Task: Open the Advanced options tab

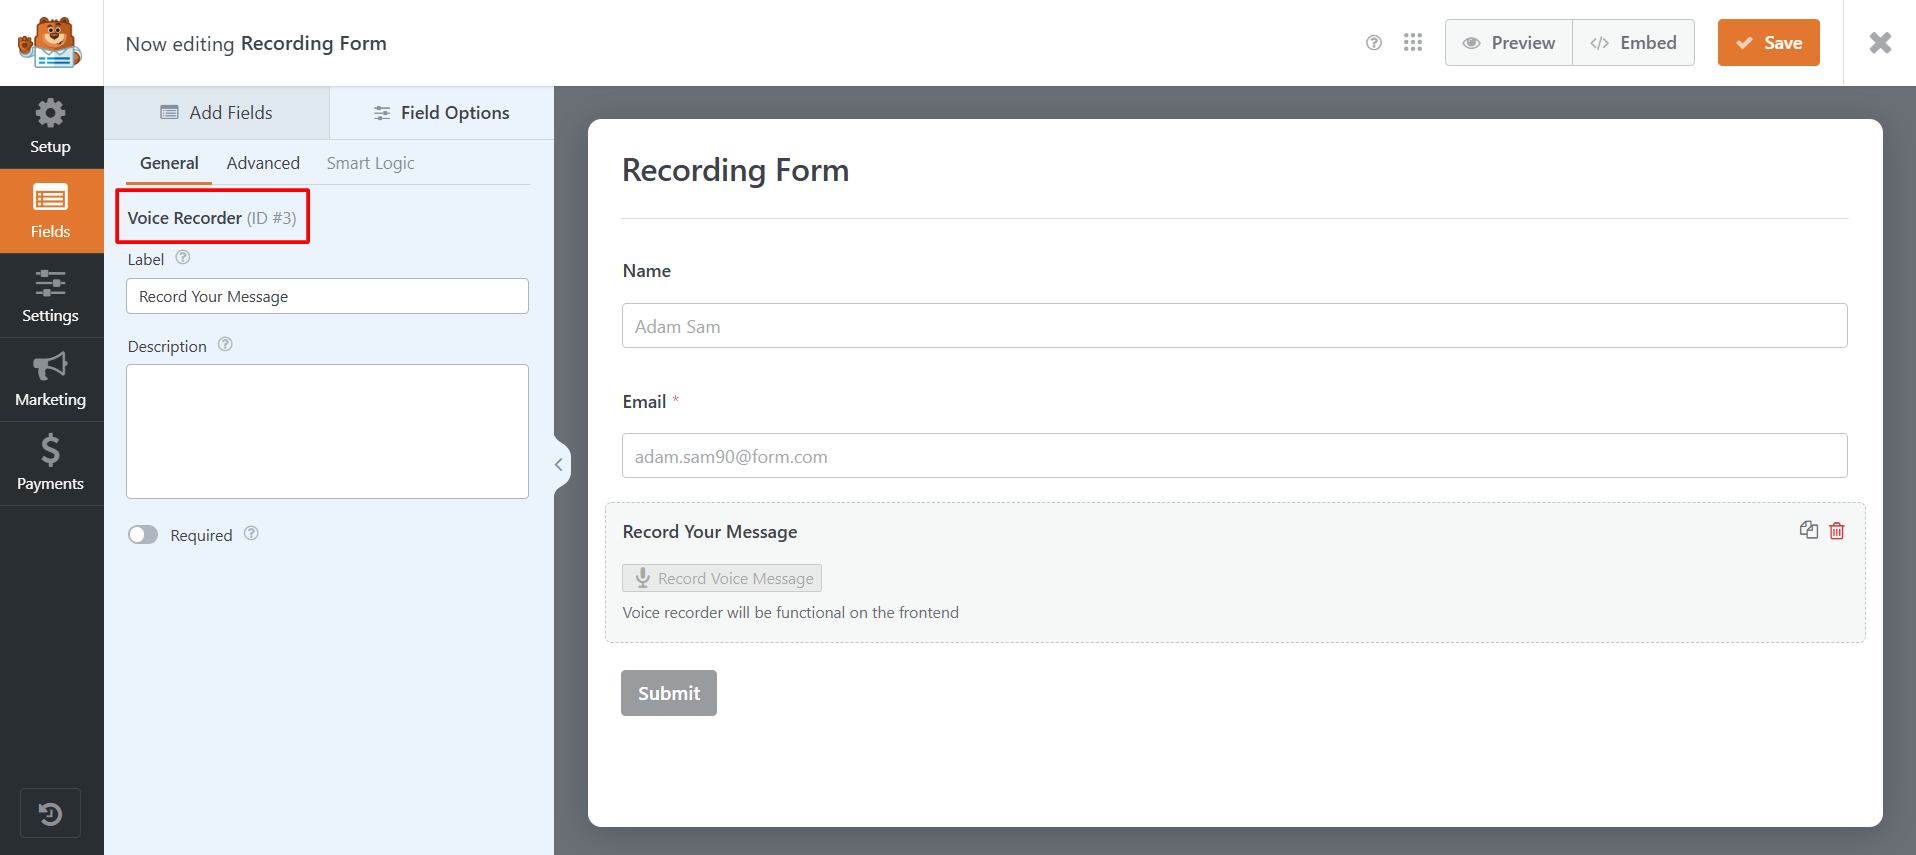Action: click(263, 163)
